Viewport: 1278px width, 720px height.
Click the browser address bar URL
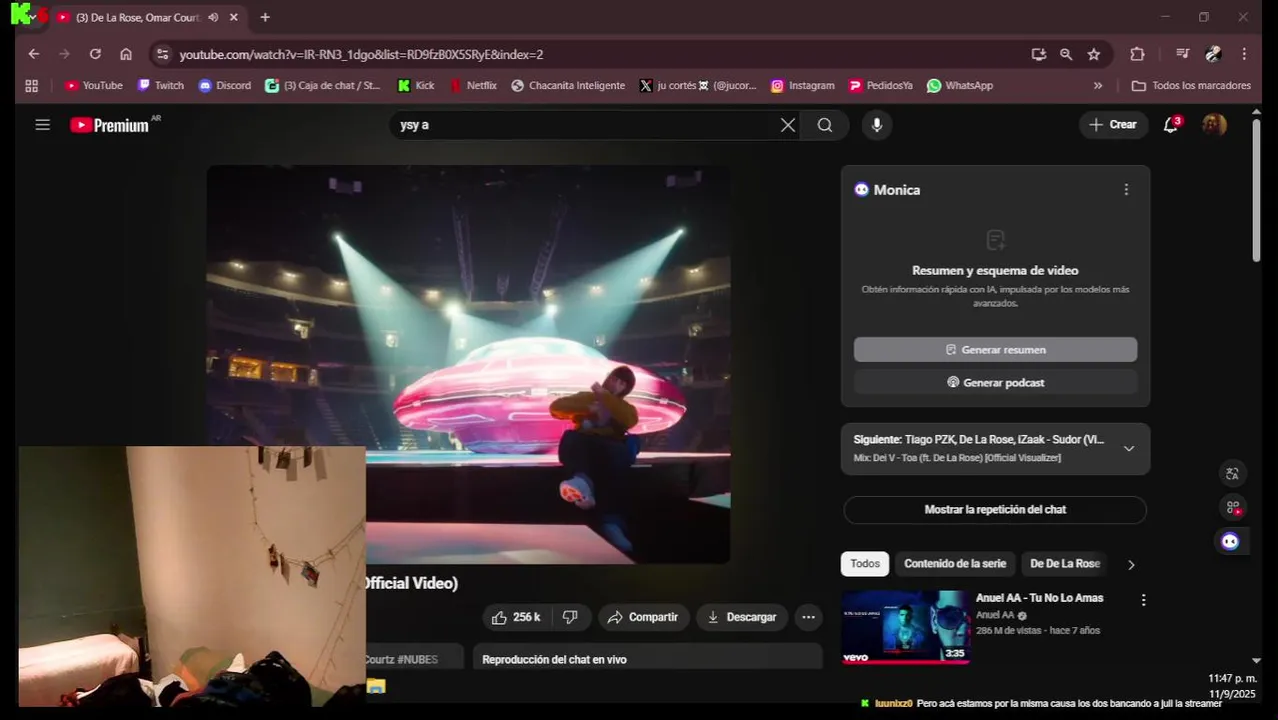[x=361, y=54]
